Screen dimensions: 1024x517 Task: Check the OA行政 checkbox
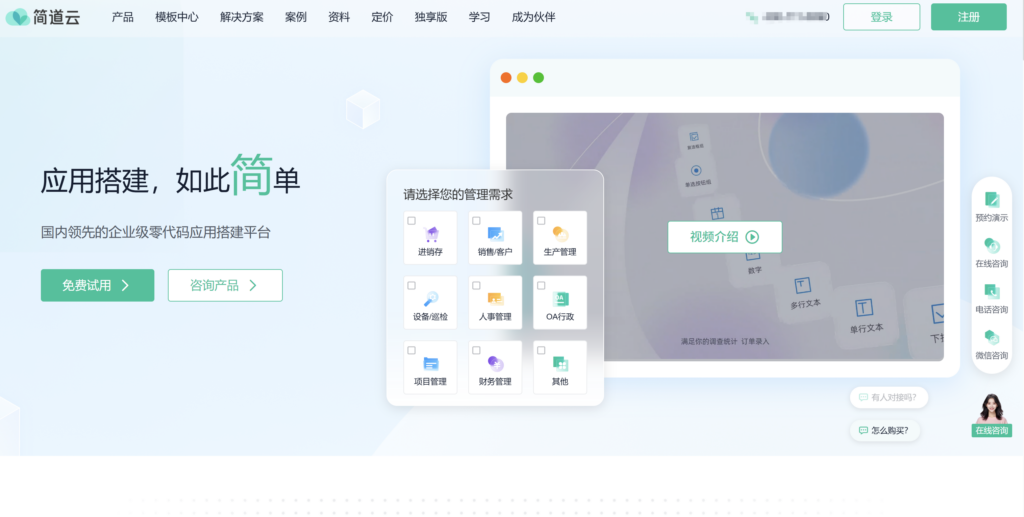(541, 285)
